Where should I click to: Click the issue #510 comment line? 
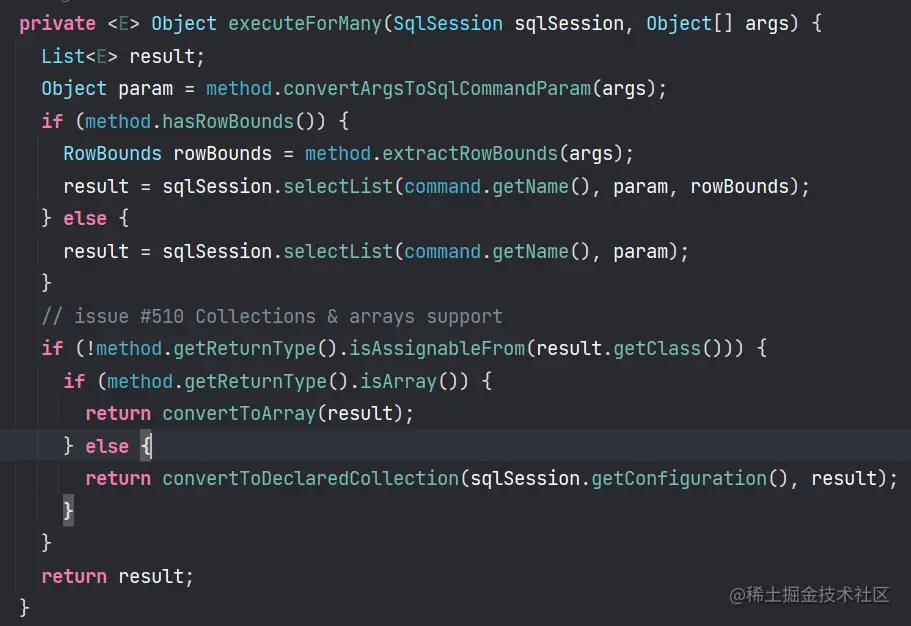272,316
